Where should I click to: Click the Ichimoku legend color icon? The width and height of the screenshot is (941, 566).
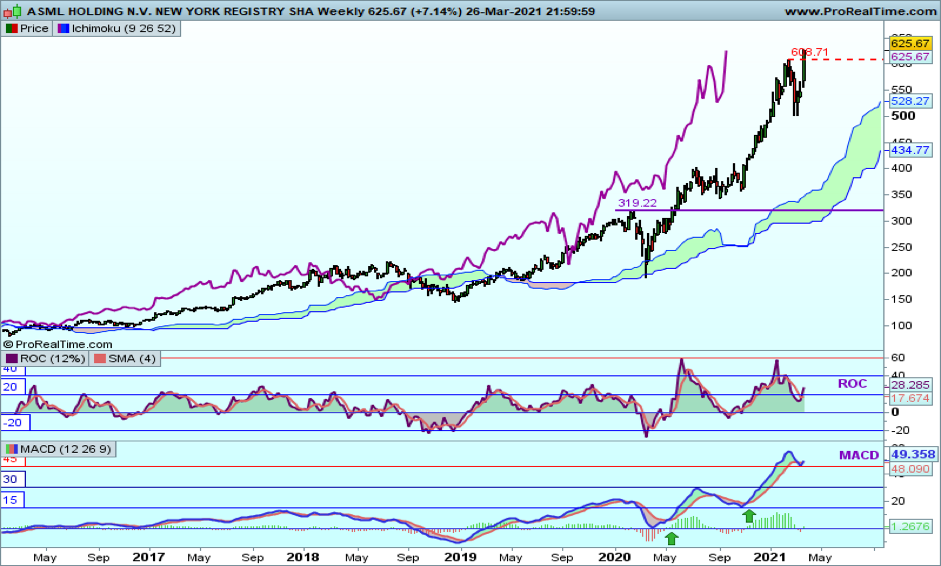(x=62, y=28)
